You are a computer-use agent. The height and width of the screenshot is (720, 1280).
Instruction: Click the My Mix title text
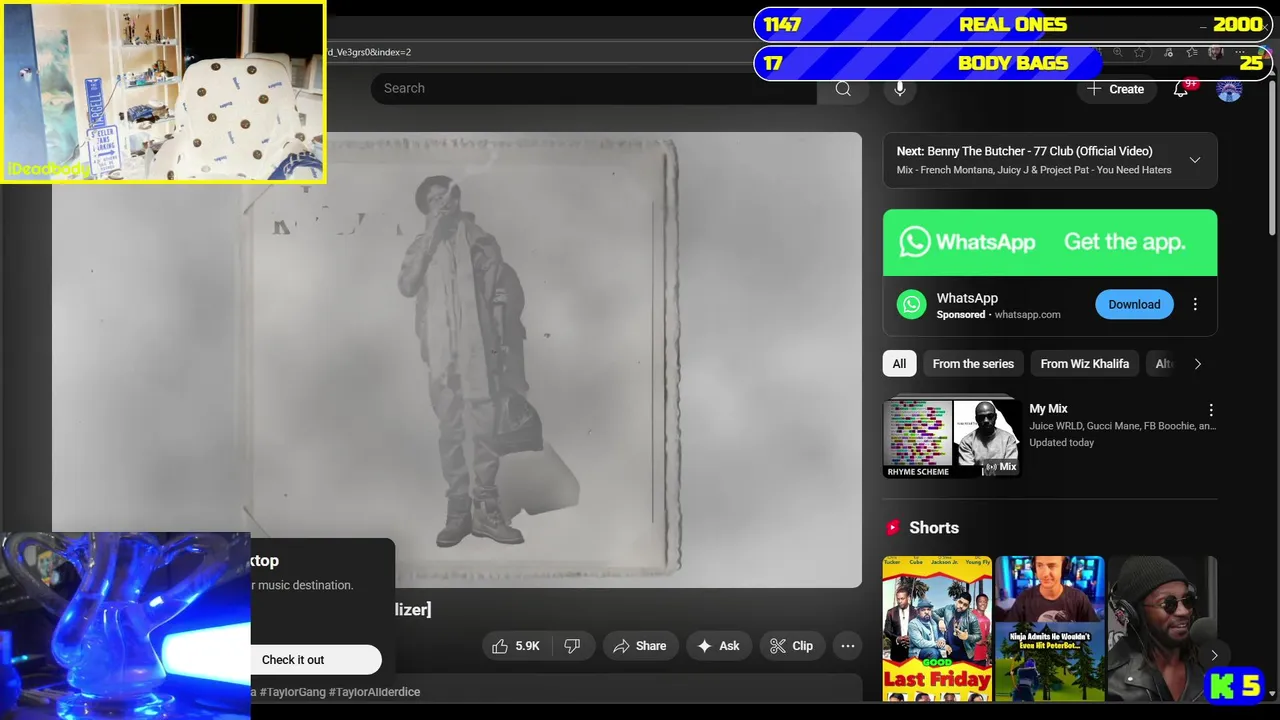pos(1048,409)
